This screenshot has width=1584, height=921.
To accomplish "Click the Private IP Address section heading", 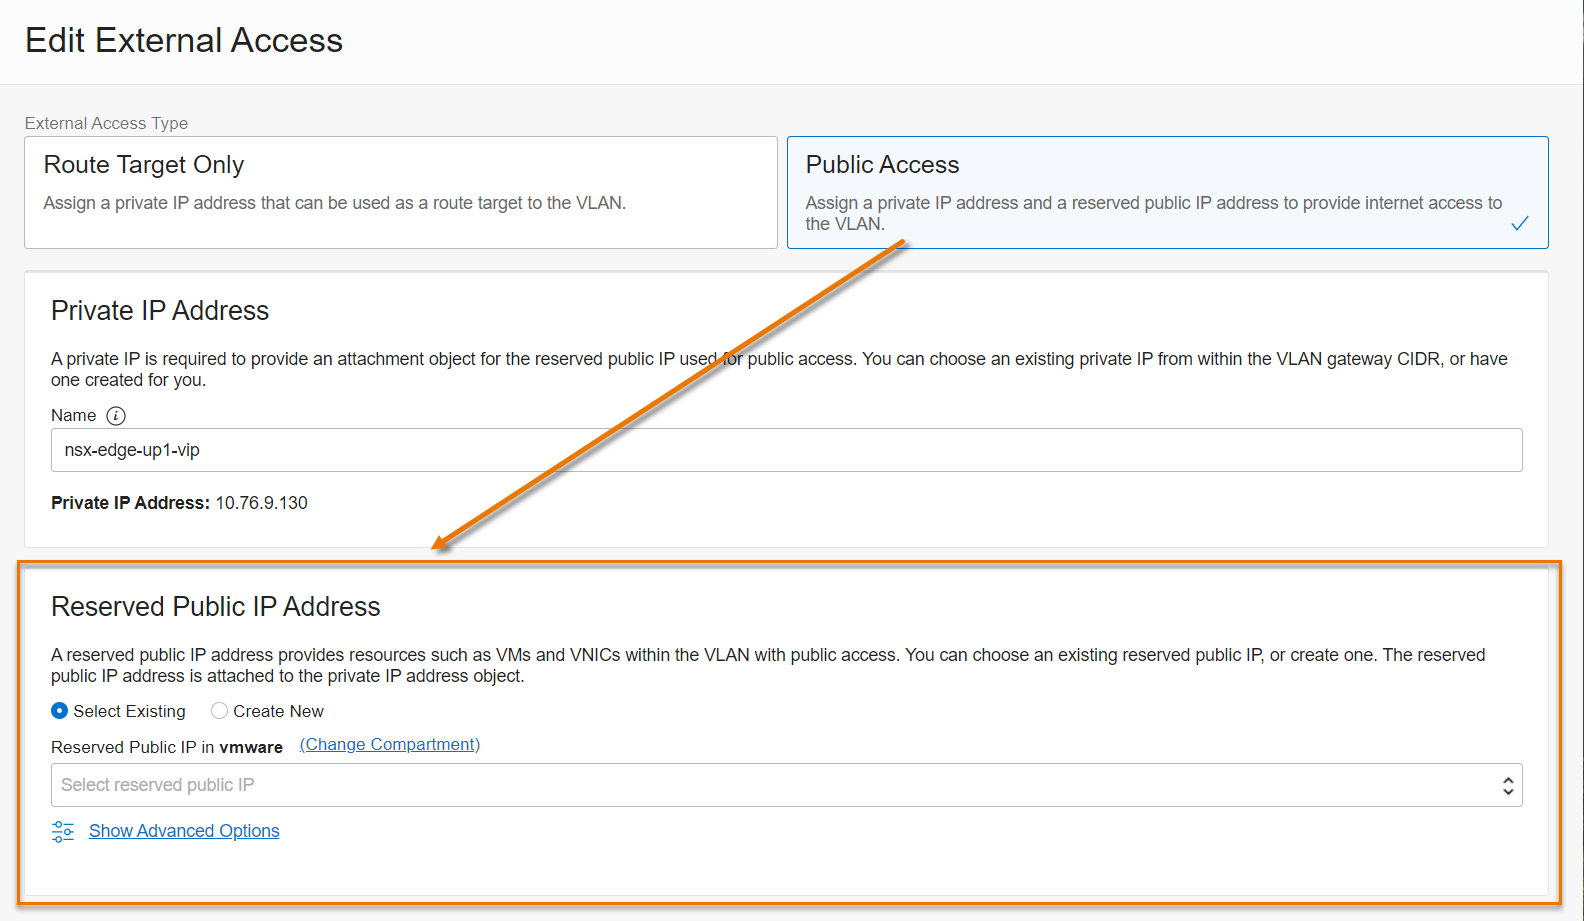I will click(160, 311).
